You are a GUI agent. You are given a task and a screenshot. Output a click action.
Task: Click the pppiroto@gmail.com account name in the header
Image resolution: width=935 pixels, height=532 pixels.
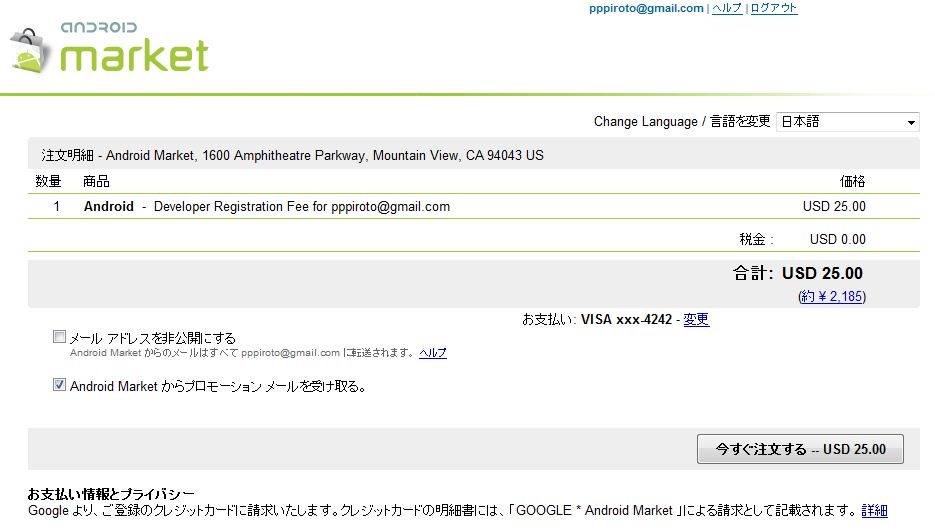point(647,8)
